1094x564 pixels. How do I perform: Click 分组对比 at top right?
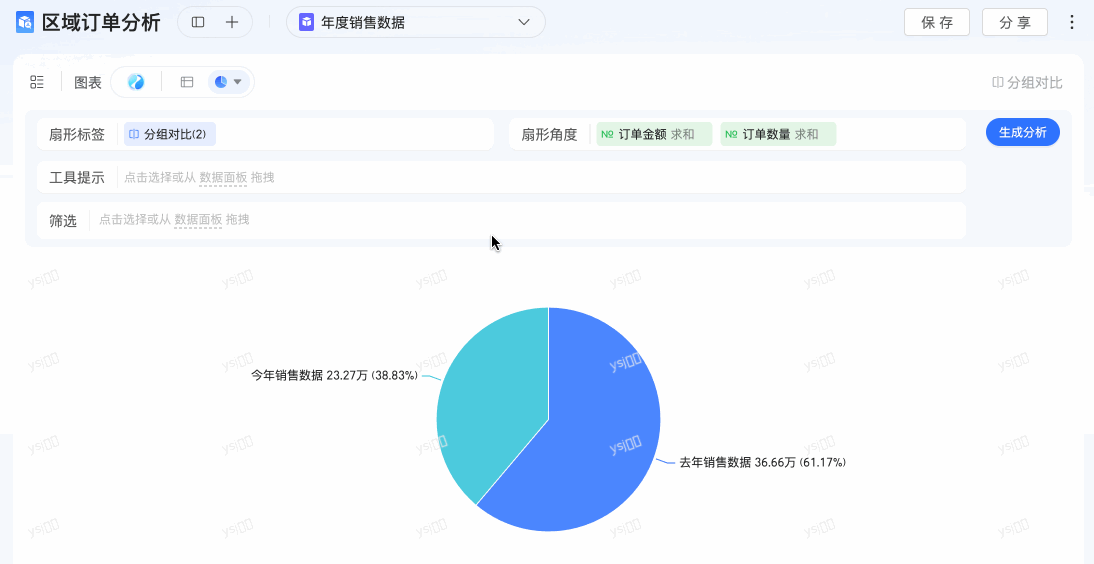[1027, 83]
